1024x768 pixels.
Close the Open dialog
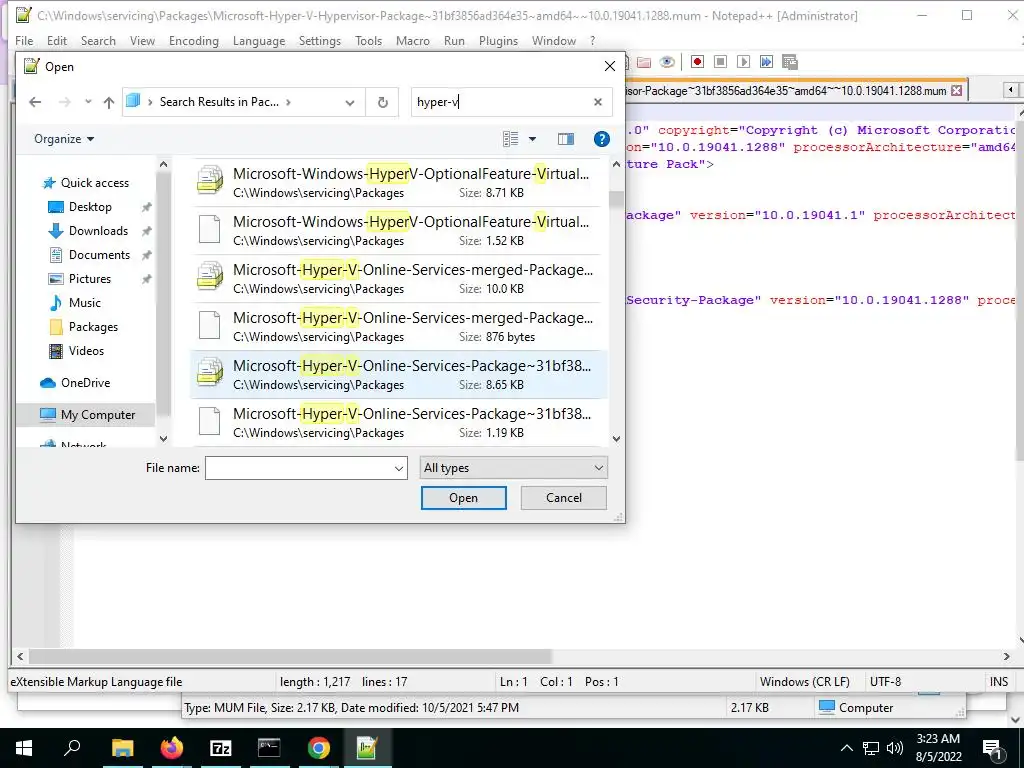pyautogui.click(x=609, y=67)
